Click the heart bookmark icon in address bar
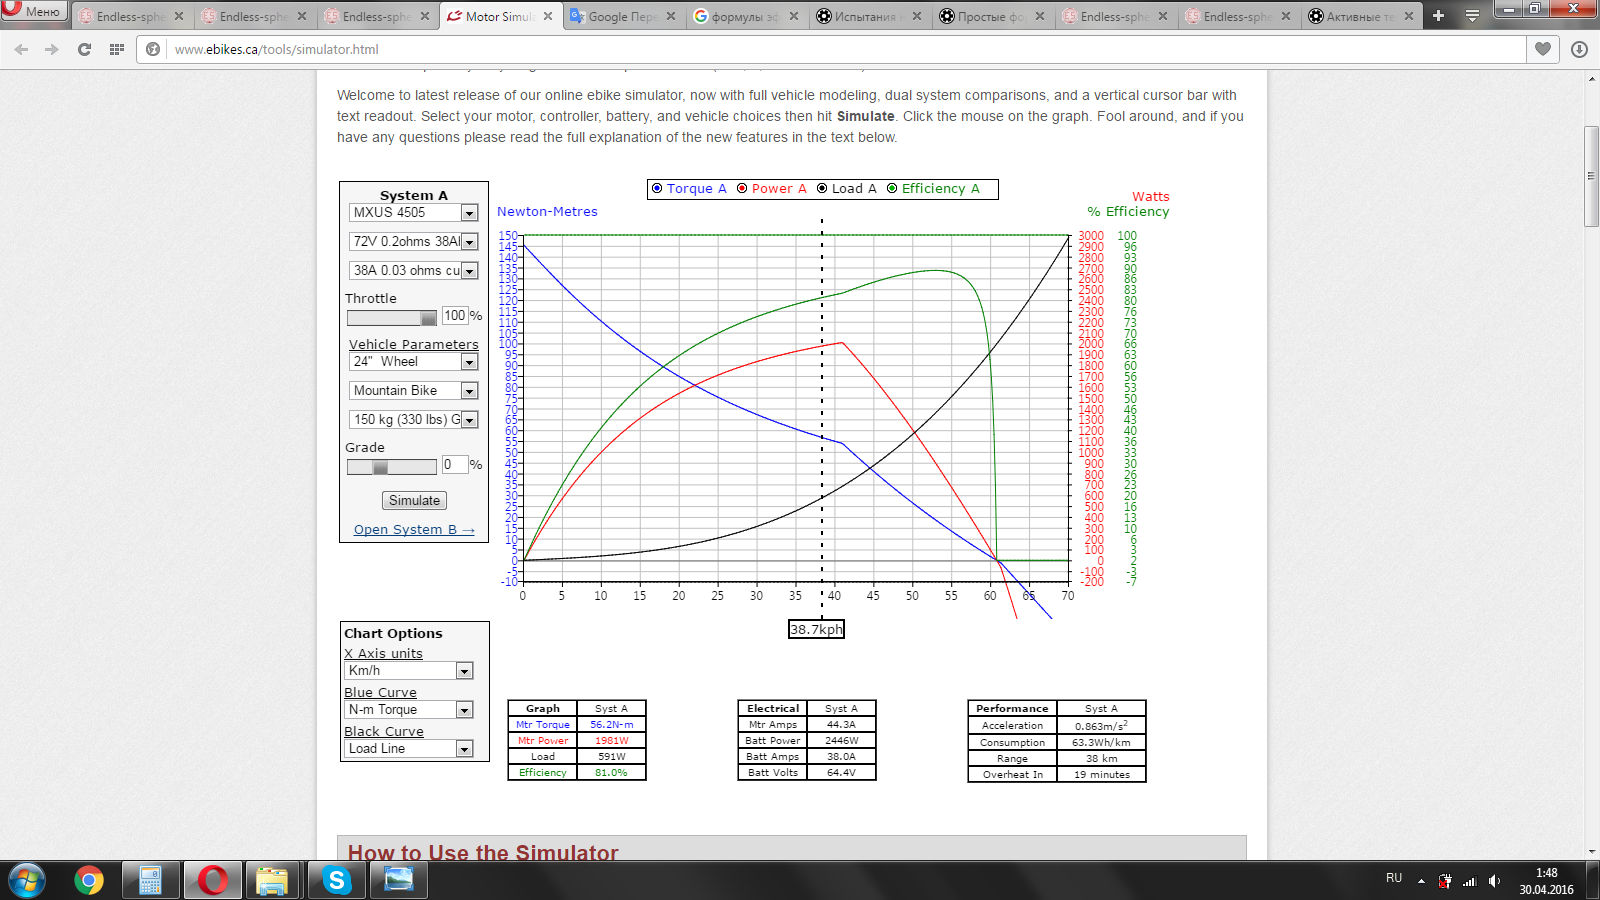Image resolution: width=1600 pixels, height=900 pixels. (x=1543, y=49)
